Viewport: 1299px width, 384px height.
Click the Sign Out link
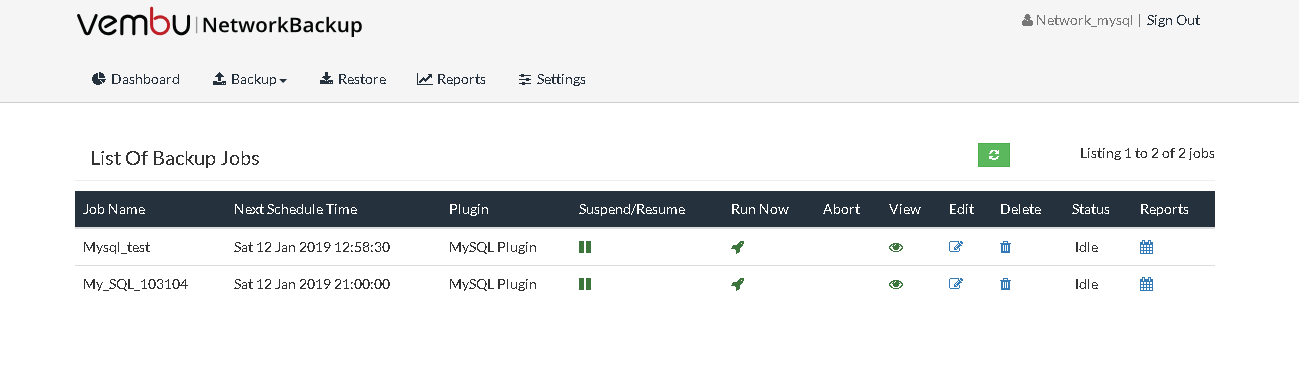[1173, 20]
